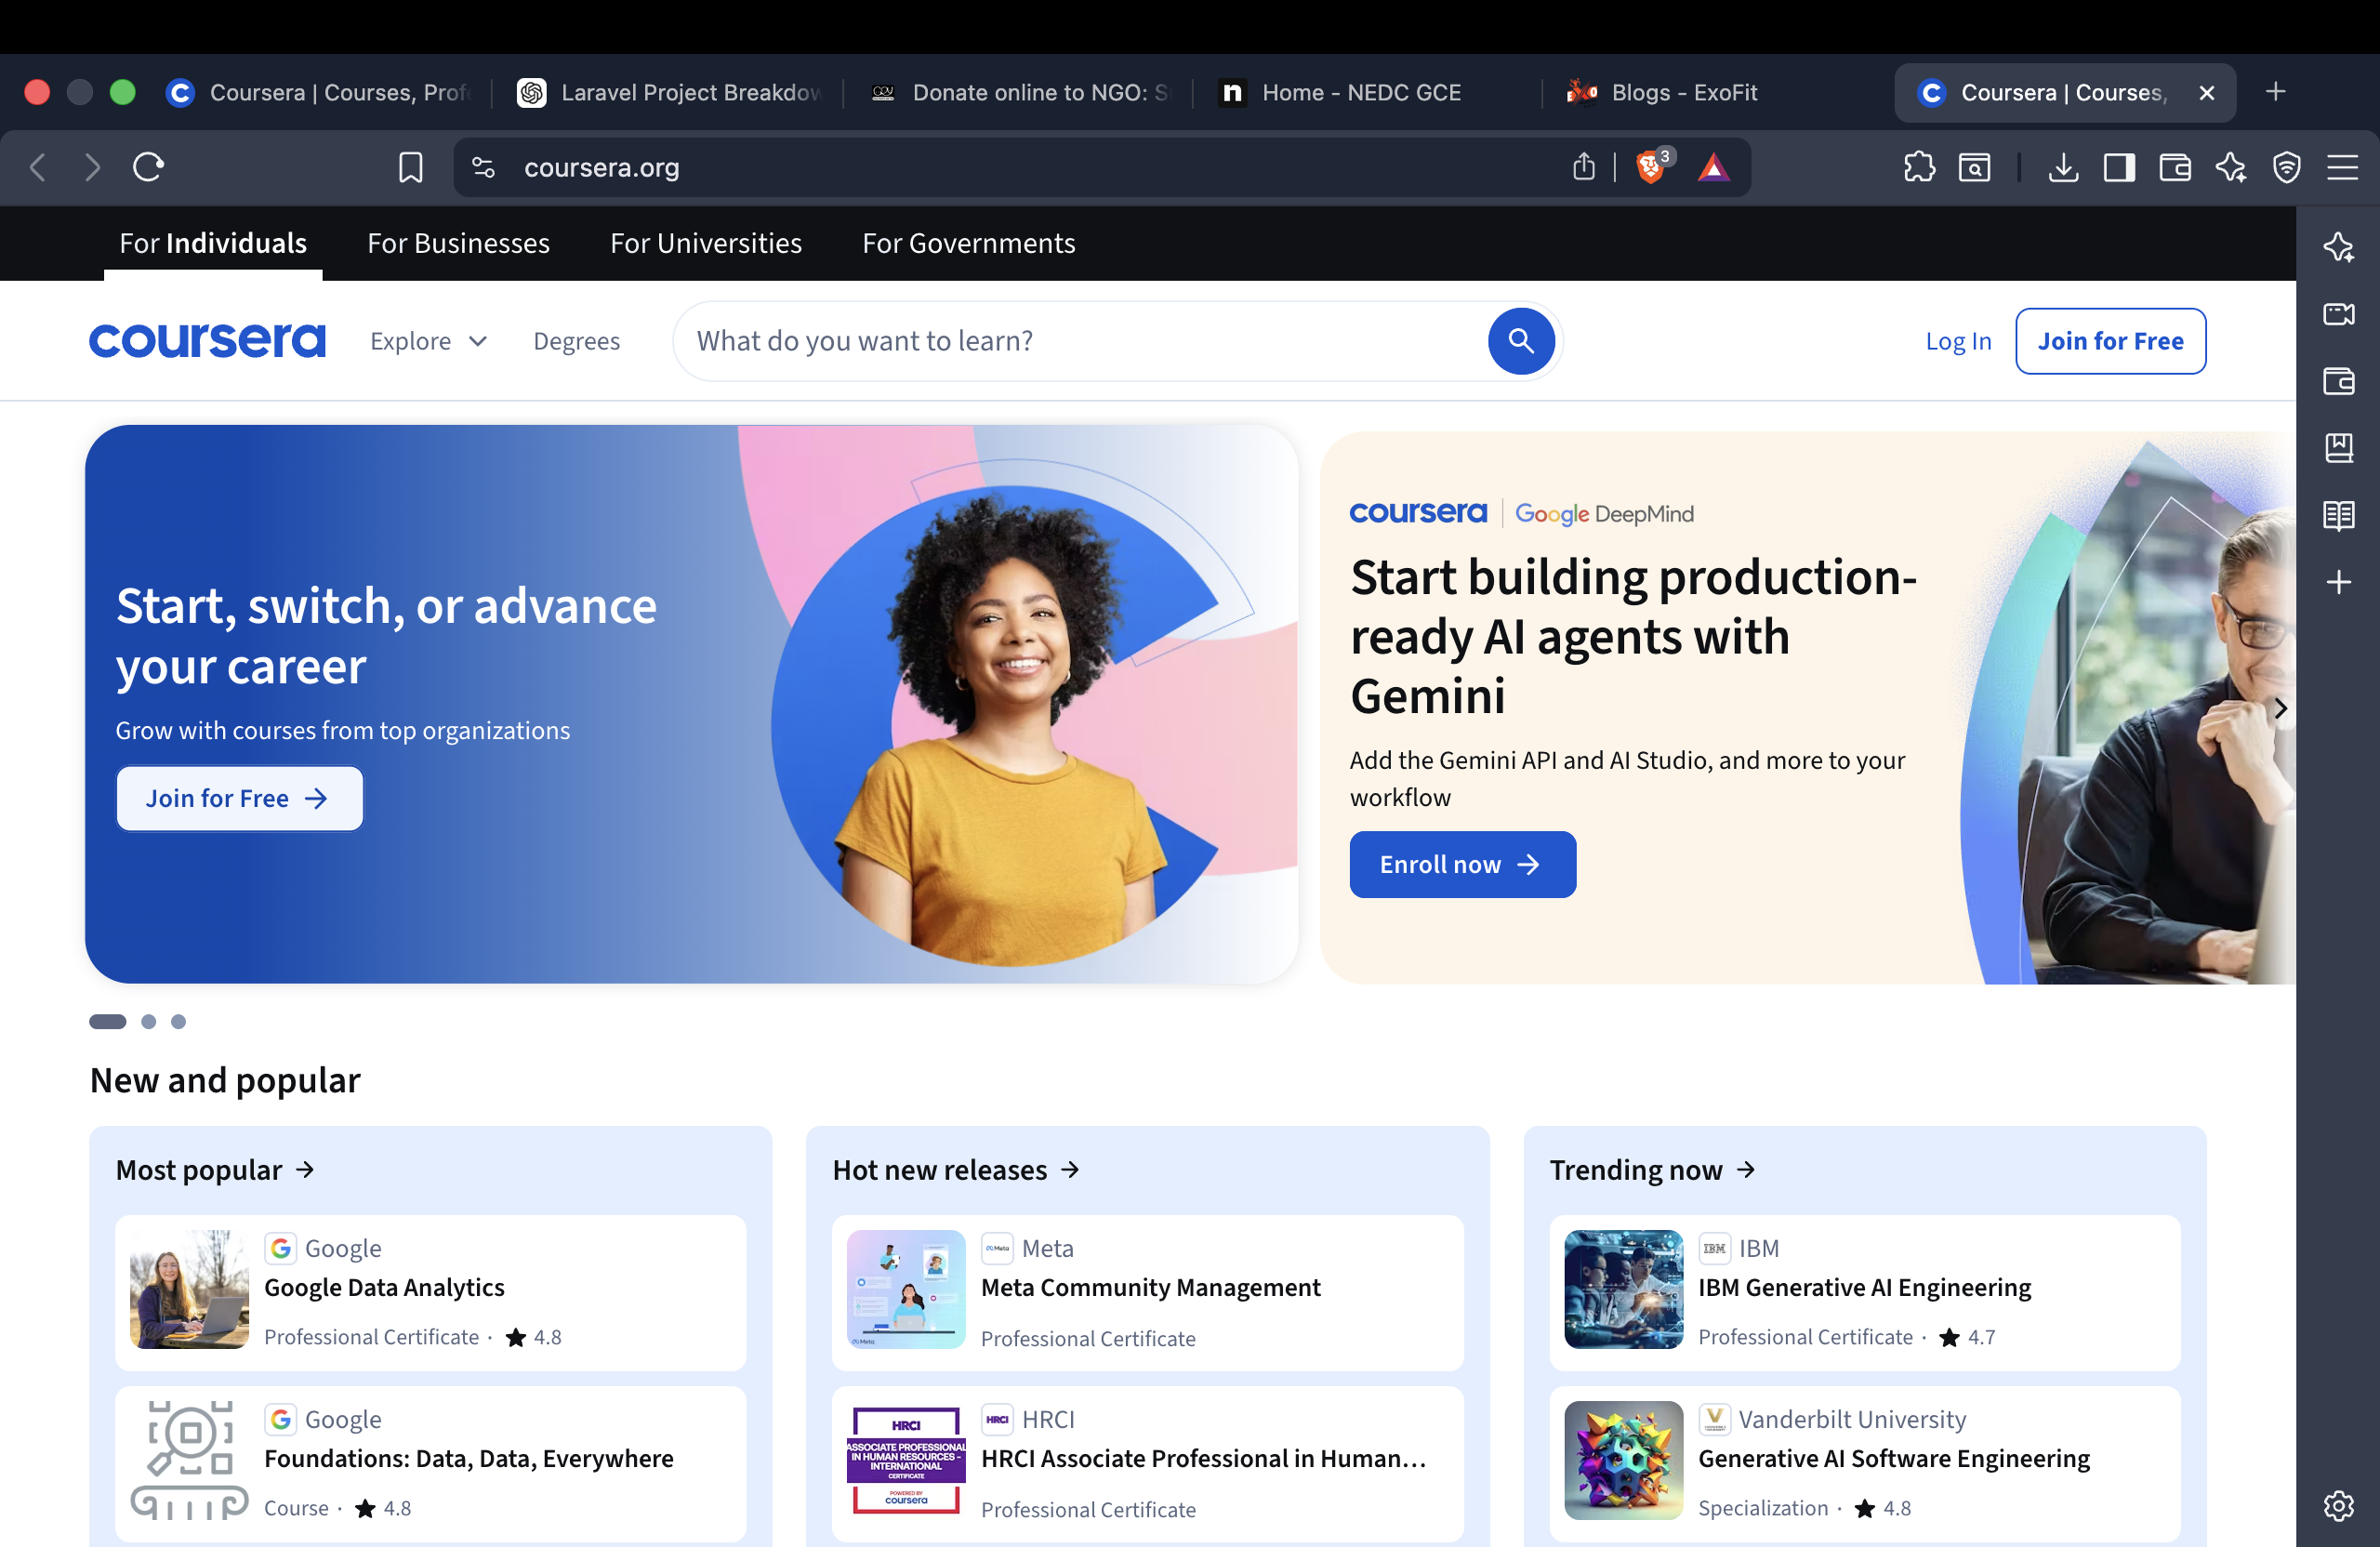Open the extensions puzzle icon
The image size is (2380, 1547).
[x=1918, y=167]
